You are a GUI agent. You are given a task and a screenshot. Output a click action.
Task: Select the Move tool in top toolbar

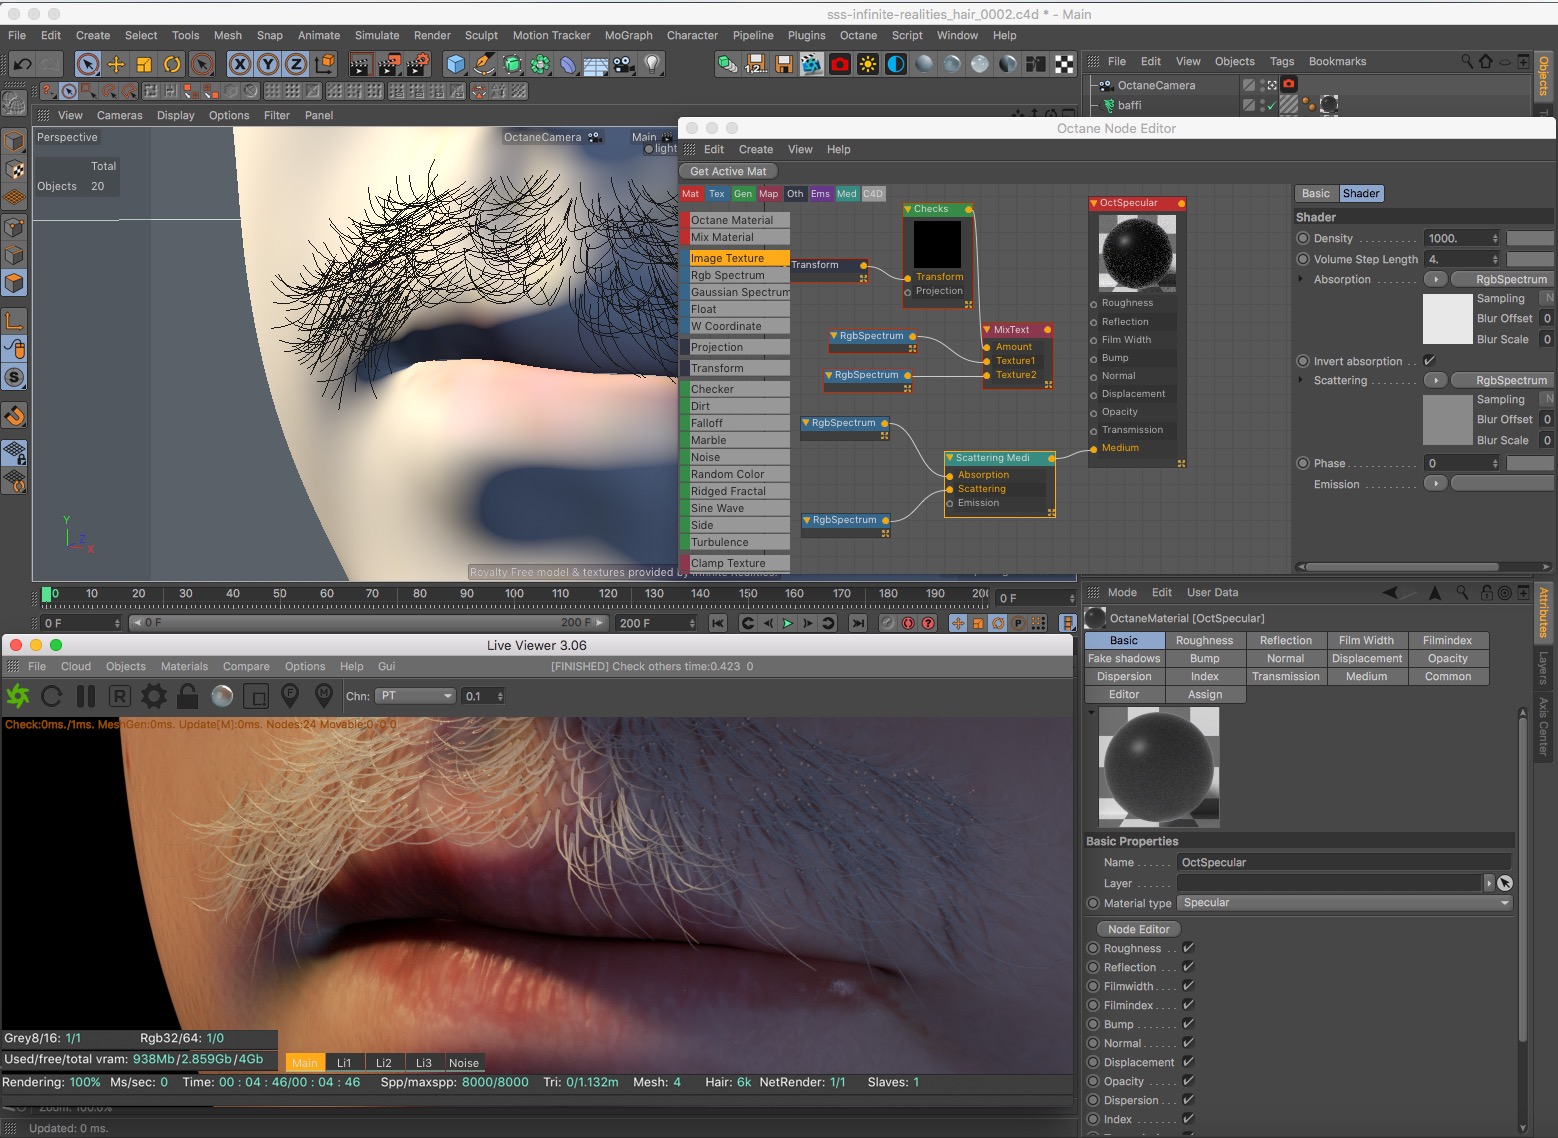click(116, 64)
